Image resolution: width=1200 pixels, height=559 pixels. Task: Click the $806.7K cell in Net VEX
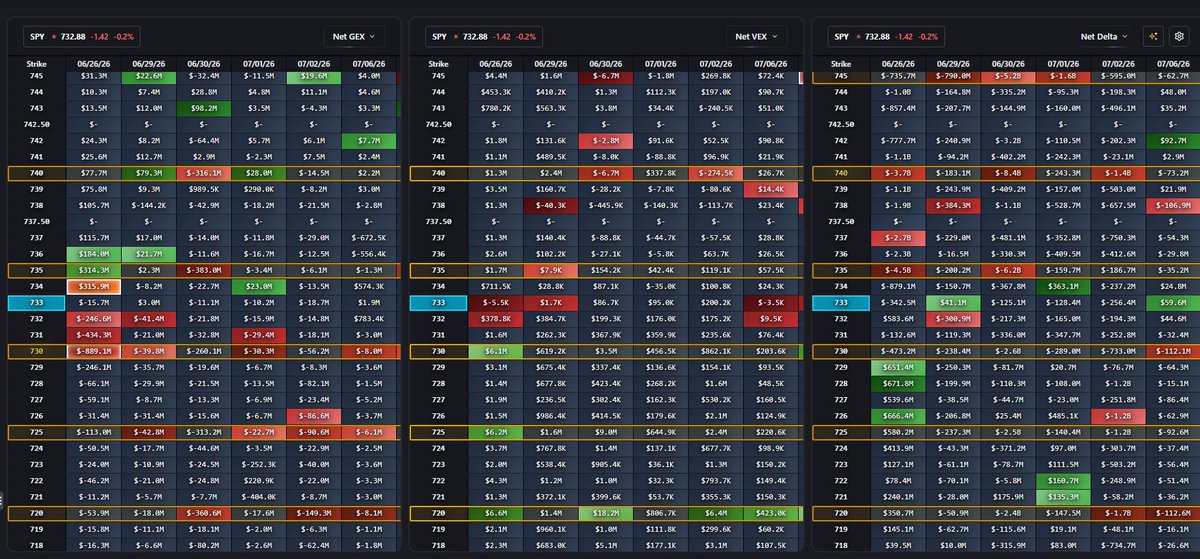point(659,513)
